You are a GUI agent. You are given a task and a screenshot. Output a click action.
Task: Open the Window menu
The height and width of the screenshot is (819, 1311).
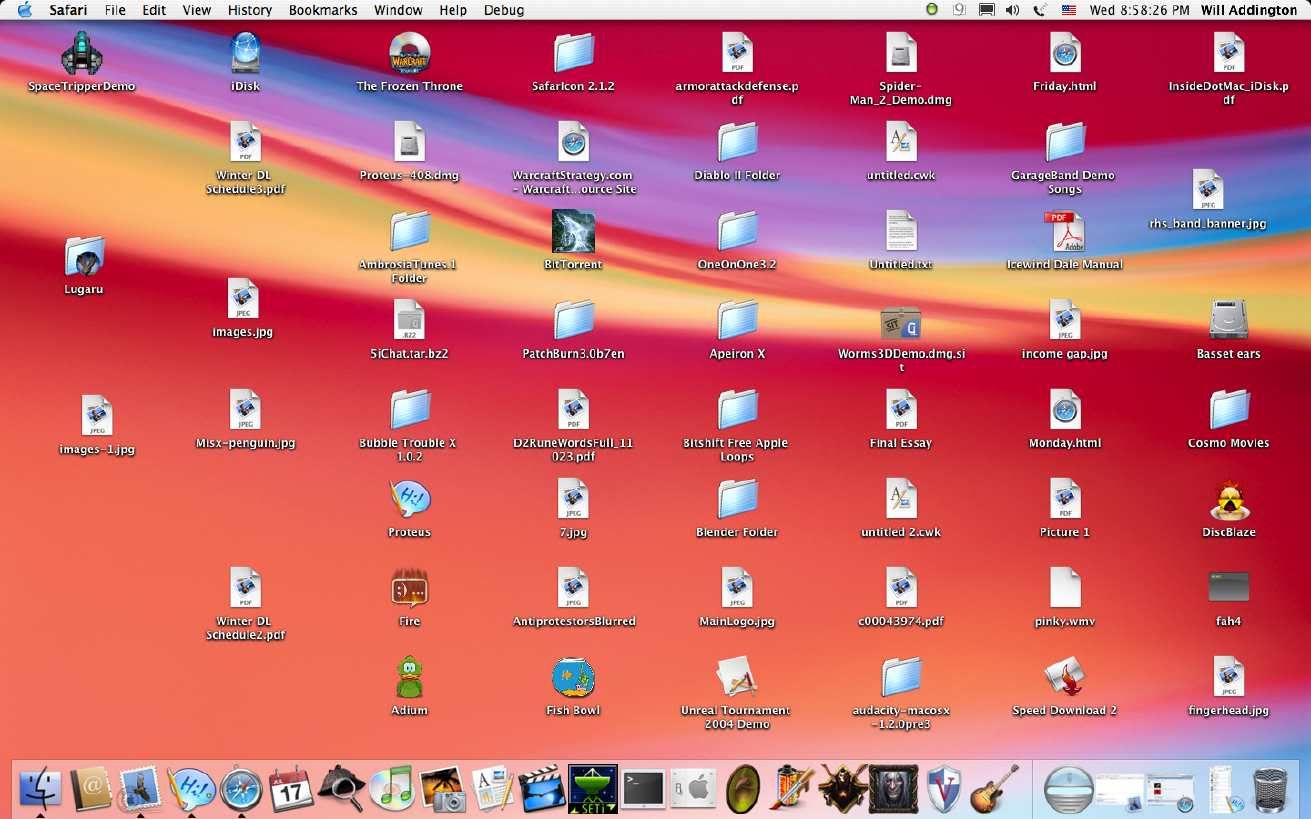click(x=398, y=10)
